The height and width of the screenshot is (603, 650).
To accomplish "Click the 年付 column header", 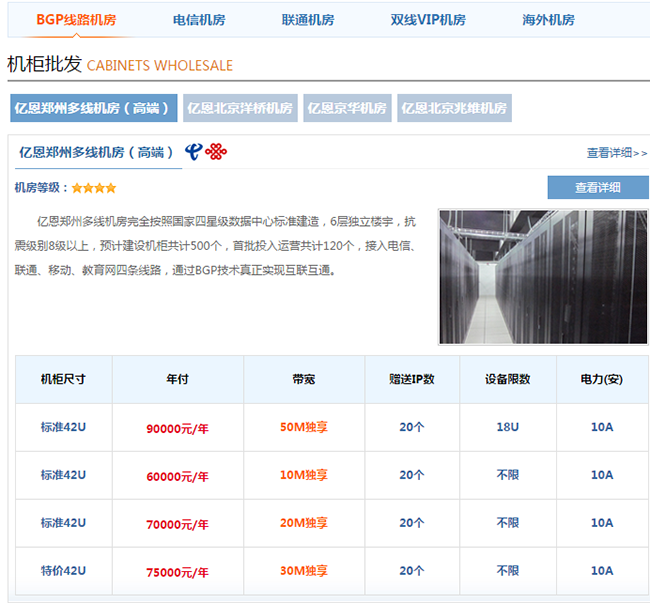I will pyautogui.click(x=177, y=380).
